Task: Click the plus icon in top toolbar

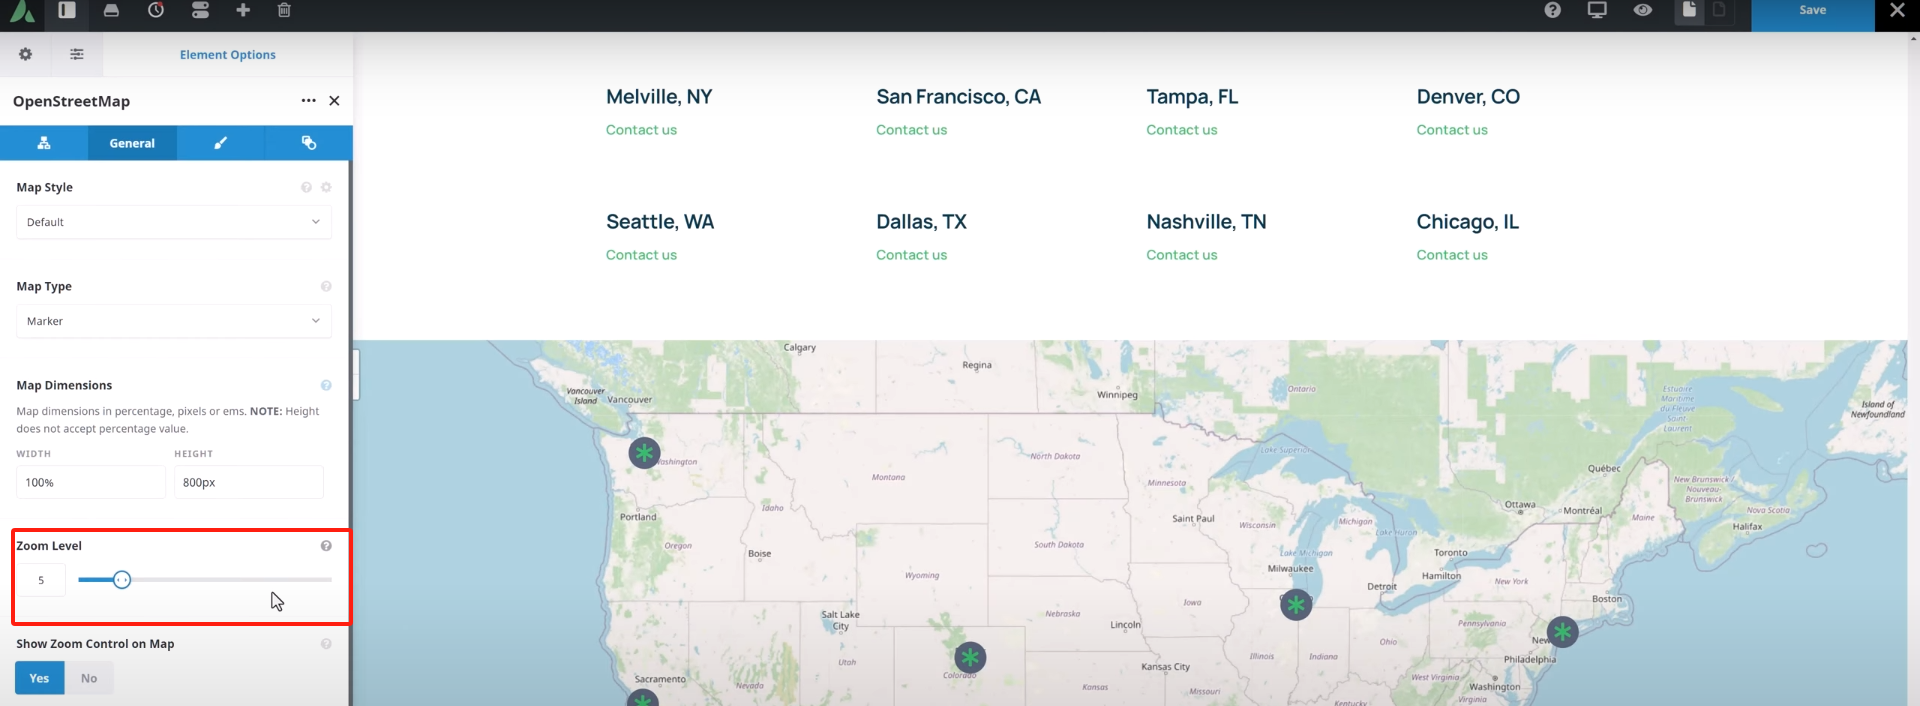Action: [243, 10]
